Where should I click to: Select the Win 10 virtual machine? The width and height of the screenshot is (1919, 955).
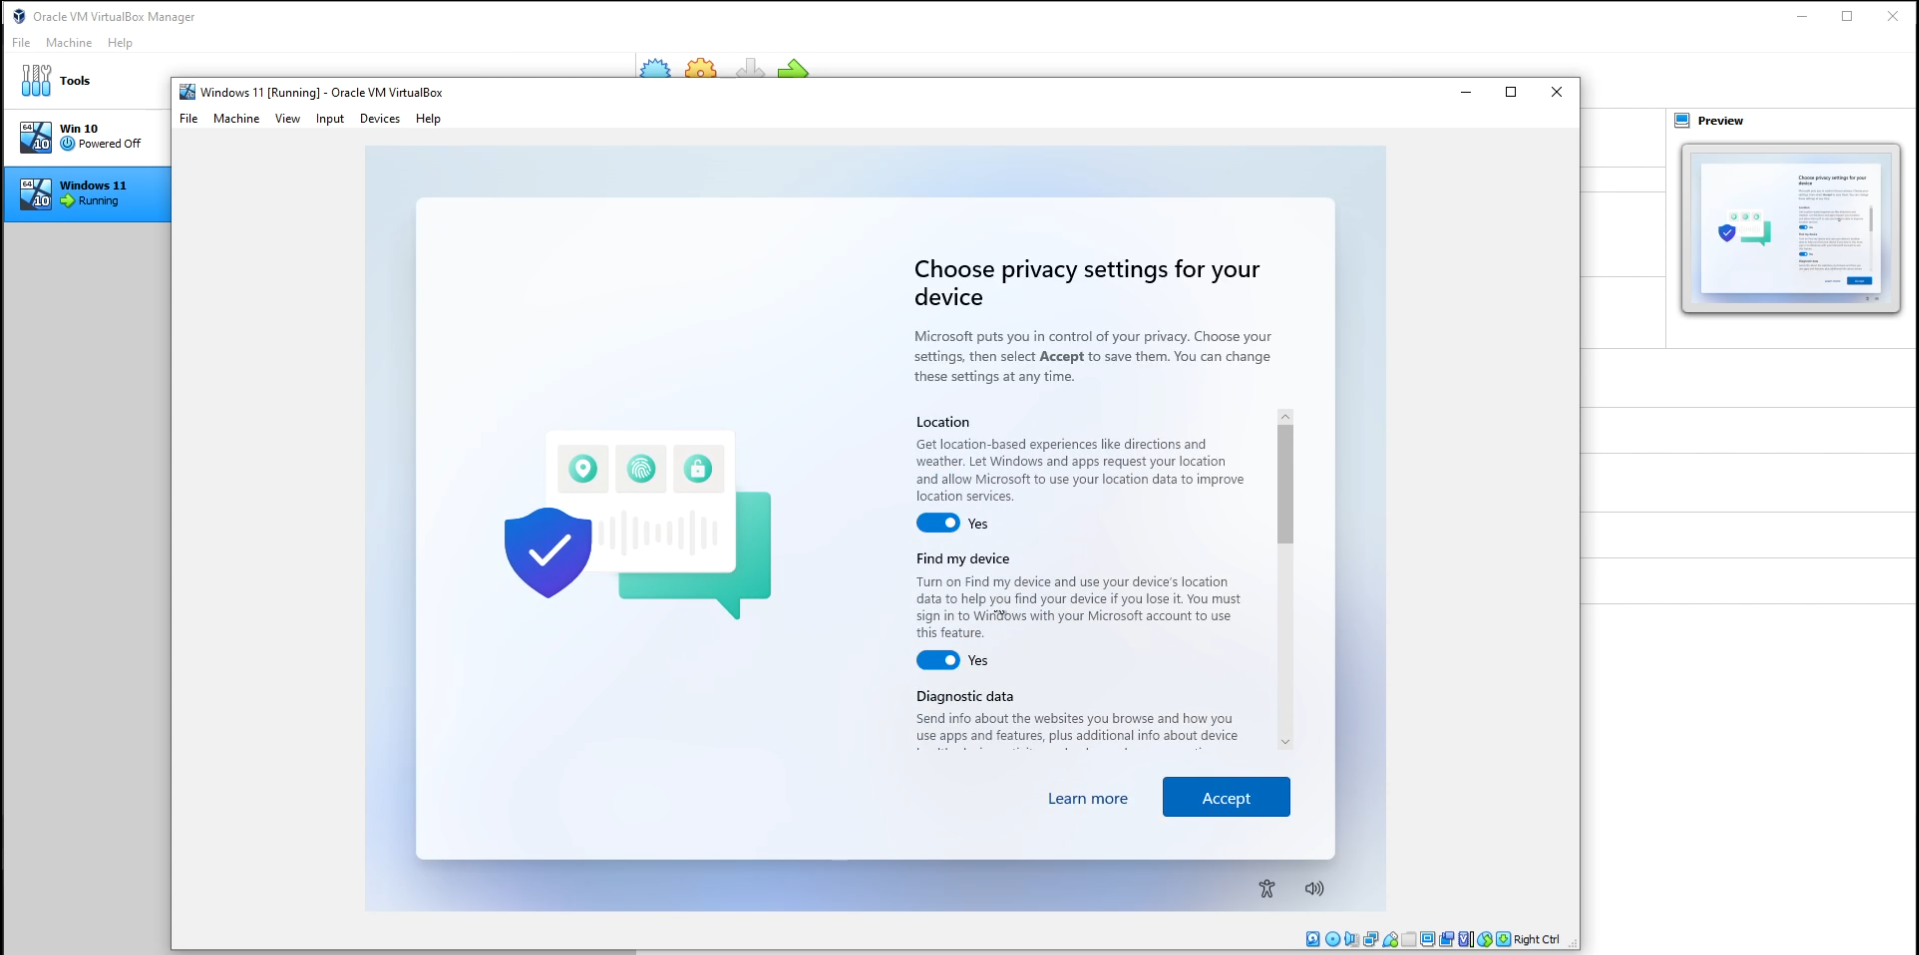86,137
